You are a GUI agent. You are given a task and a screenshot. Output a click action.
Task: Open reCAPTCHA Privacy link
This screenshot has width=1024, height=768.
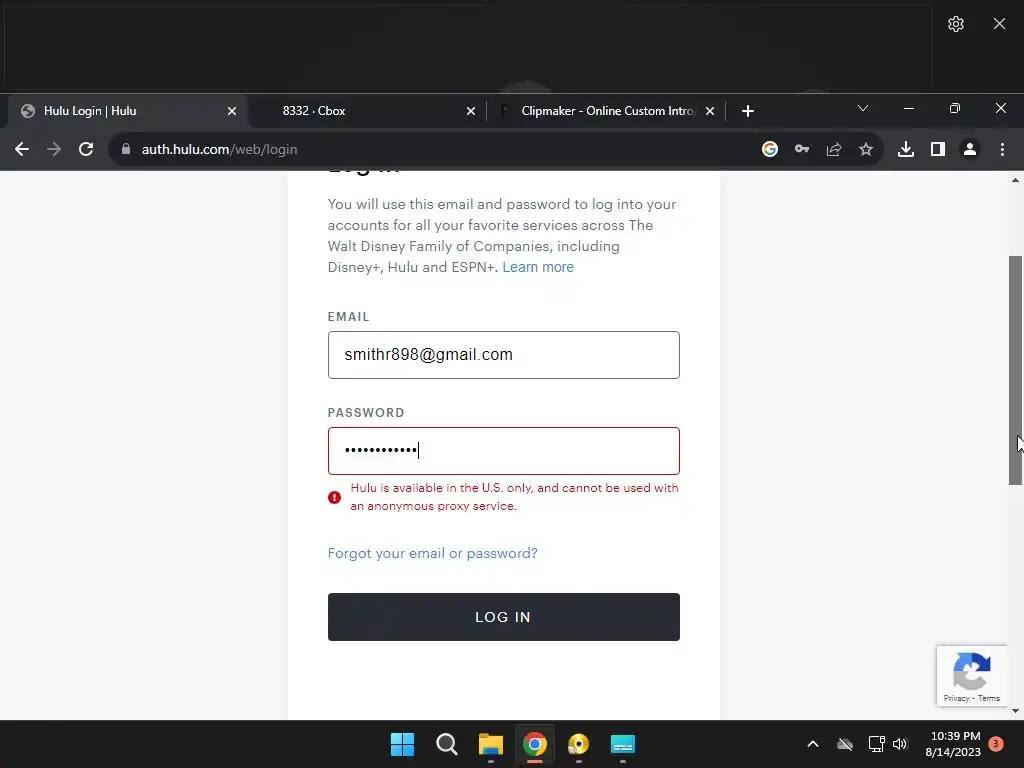956,698
